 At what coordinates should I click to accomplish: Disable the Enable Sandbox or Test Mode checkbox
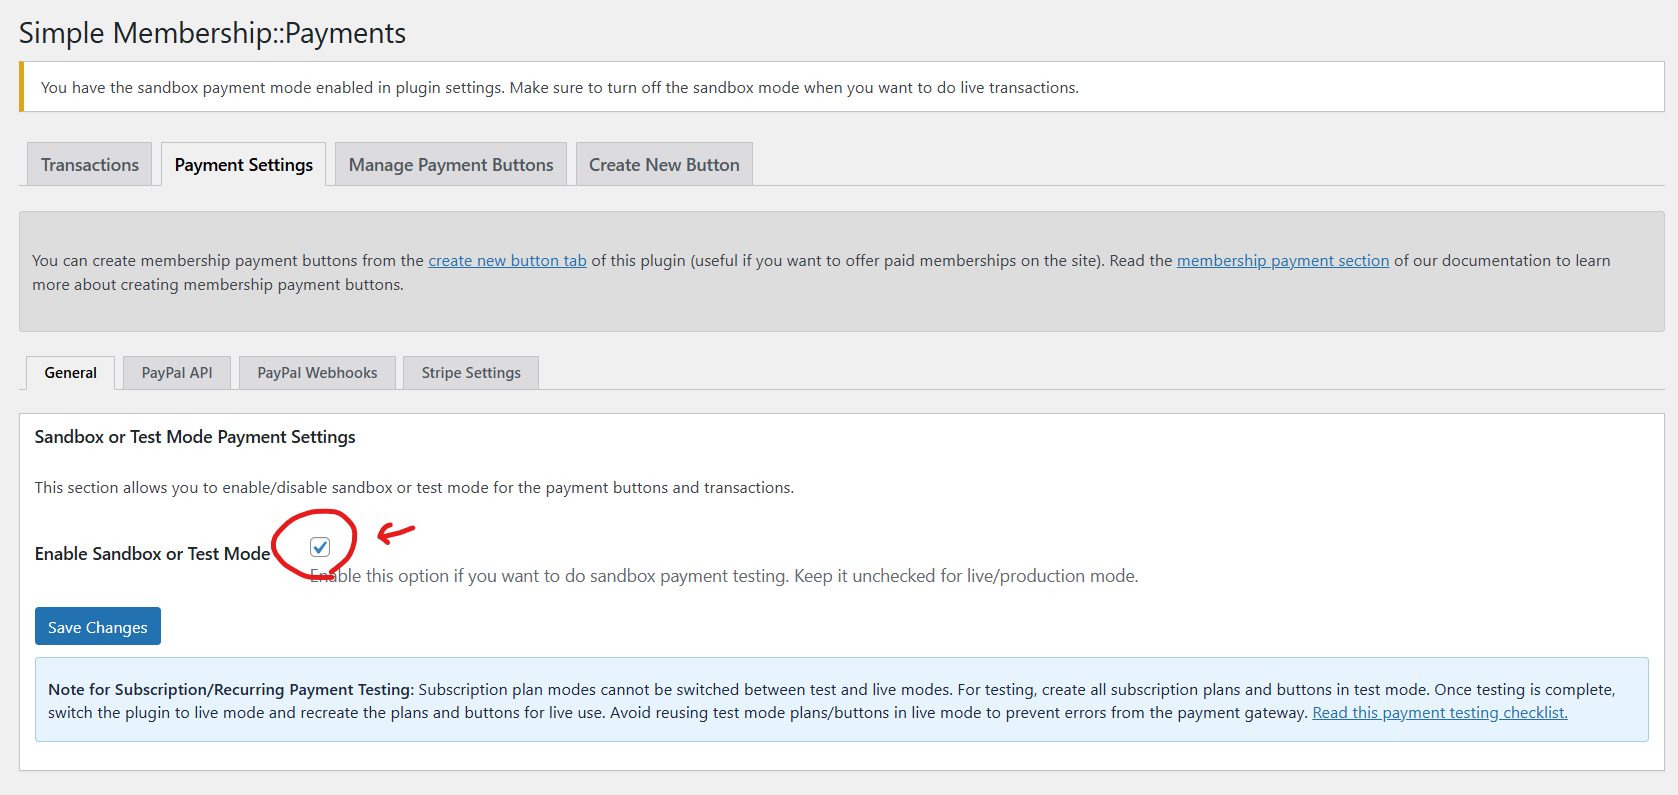(x=320, y=547)
